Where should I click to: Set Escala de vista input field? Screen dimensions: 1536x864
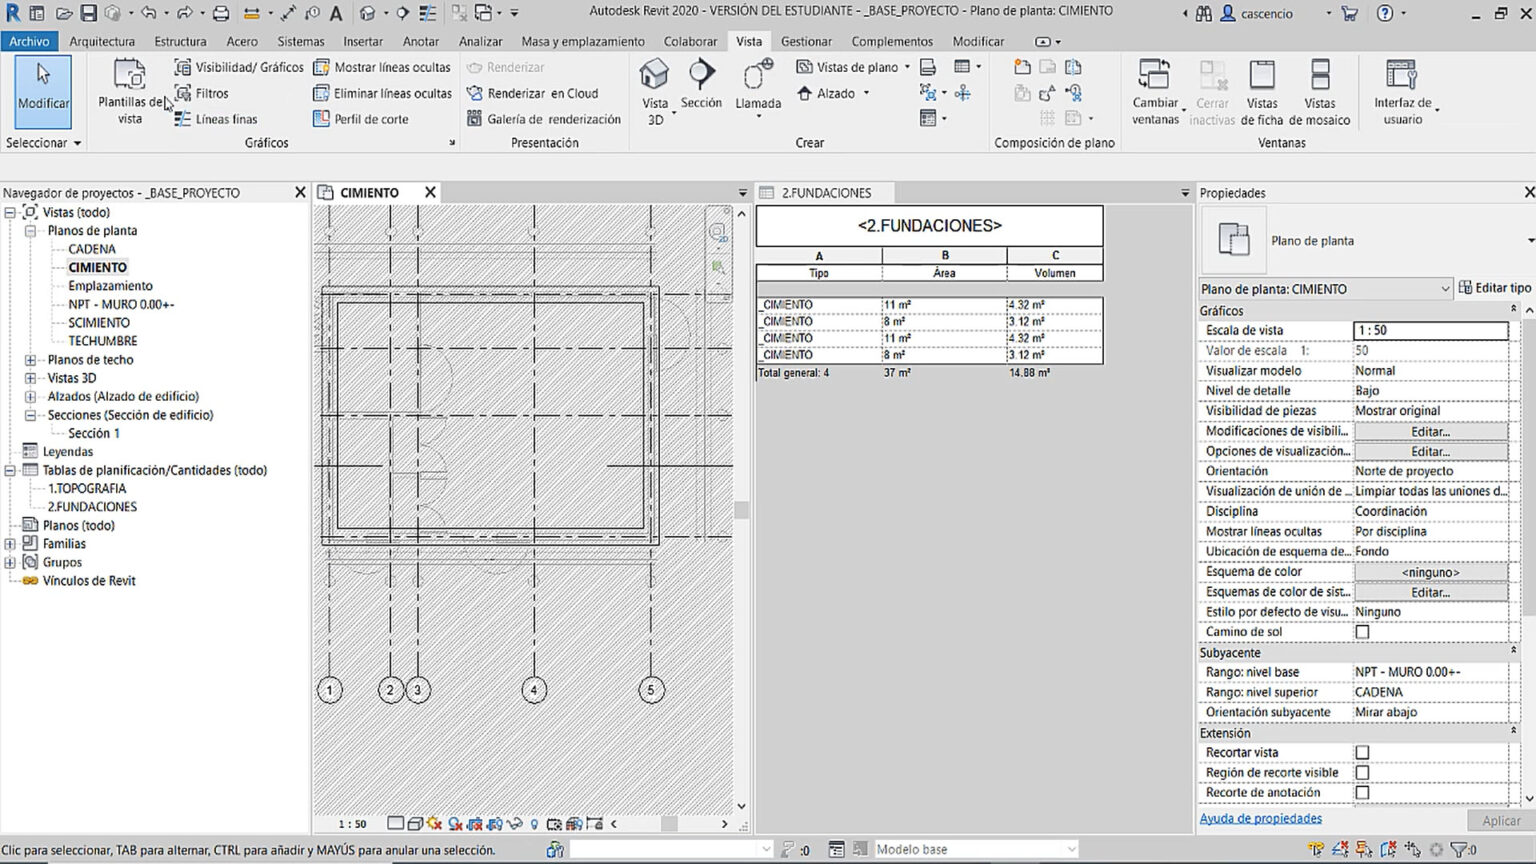[1430, 329]
